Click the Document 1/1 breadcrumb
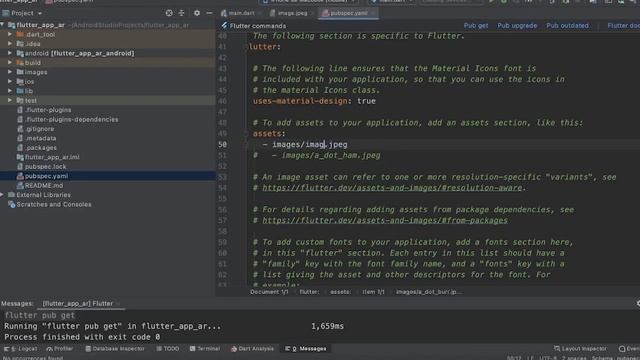The width and height of the screenshot is (640, 360). click(x=269, y=292)
